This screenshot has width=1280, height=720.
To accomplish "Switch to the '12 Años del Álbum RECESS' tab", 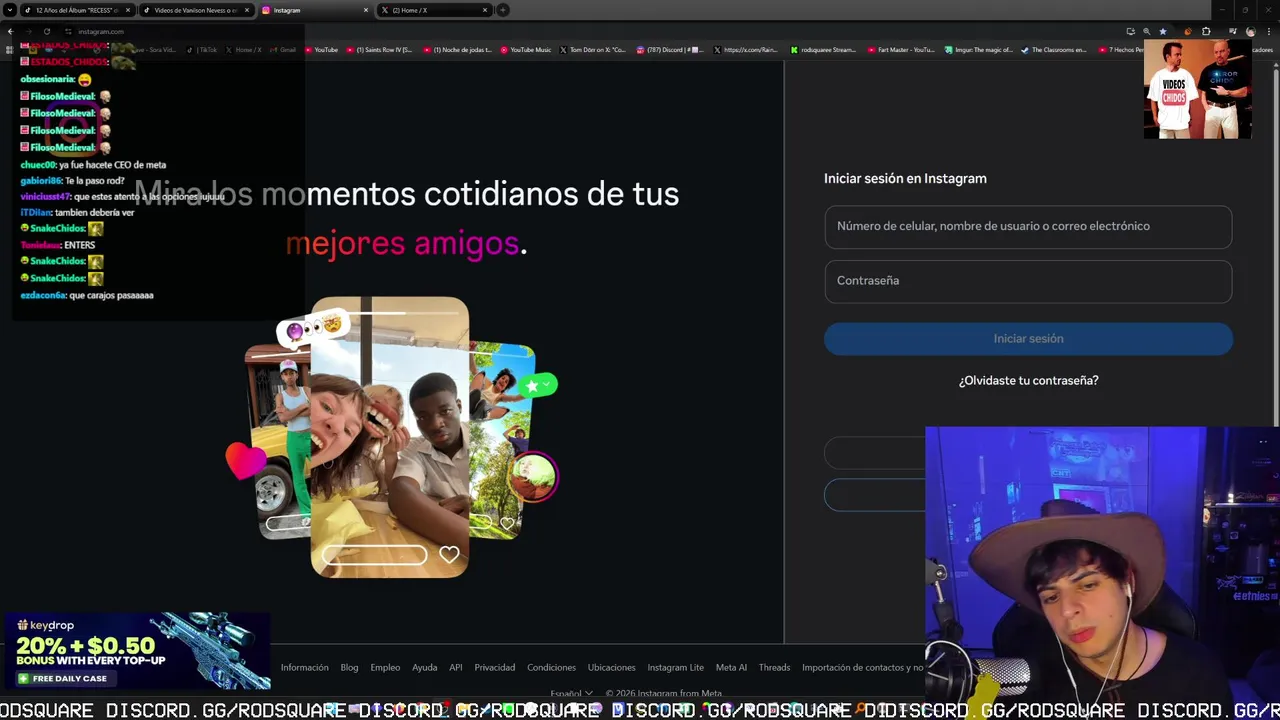I will [x=77, y=10].
